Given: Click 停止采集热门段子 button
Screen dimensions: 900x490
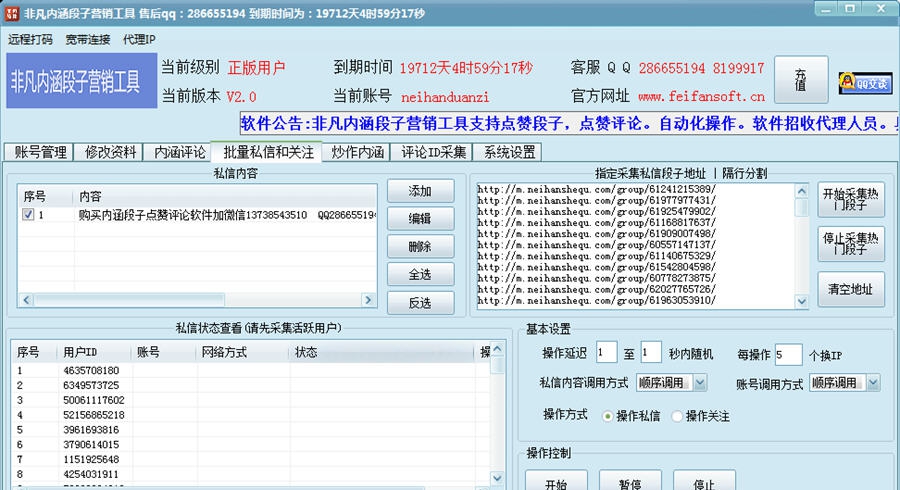Looking at the screenshot, I should click(851, 244).
